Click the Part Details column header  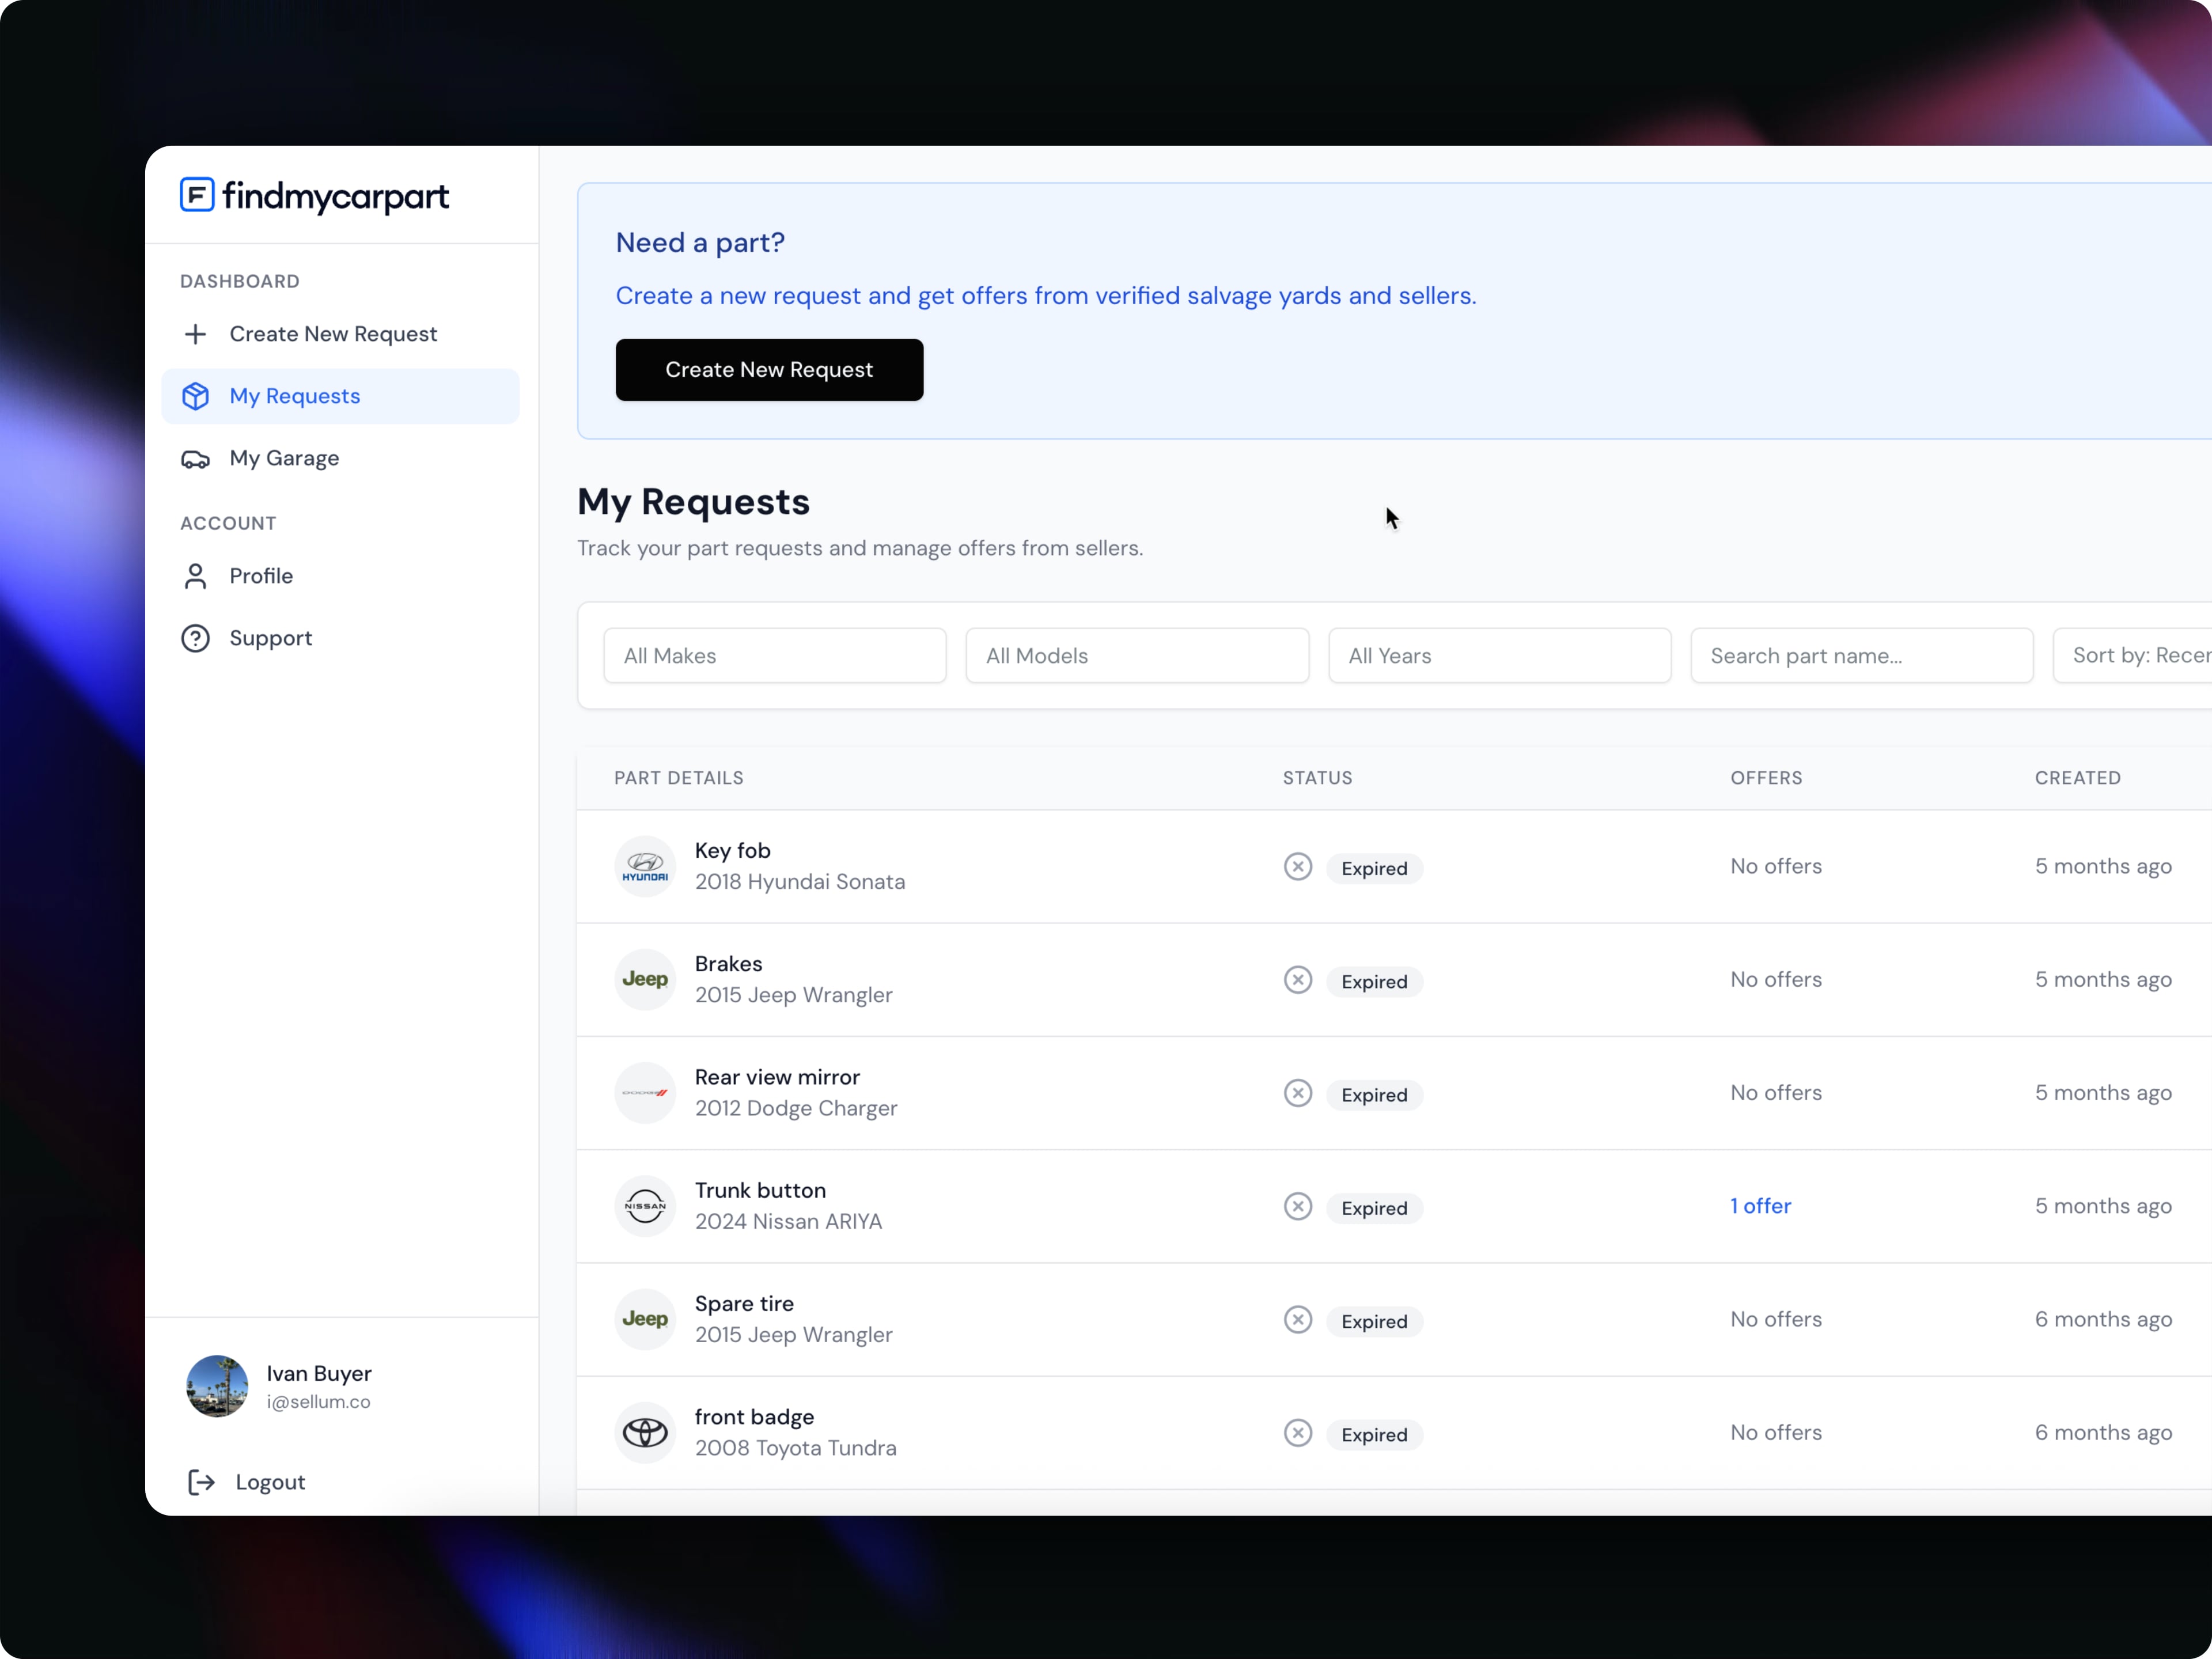tap(679, 778)
